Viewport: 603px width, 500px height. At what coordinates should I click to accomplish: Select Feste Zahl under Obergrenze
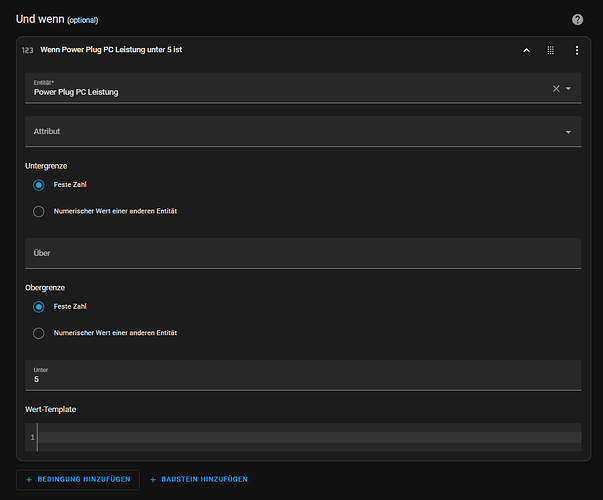(x=38, y=307)
